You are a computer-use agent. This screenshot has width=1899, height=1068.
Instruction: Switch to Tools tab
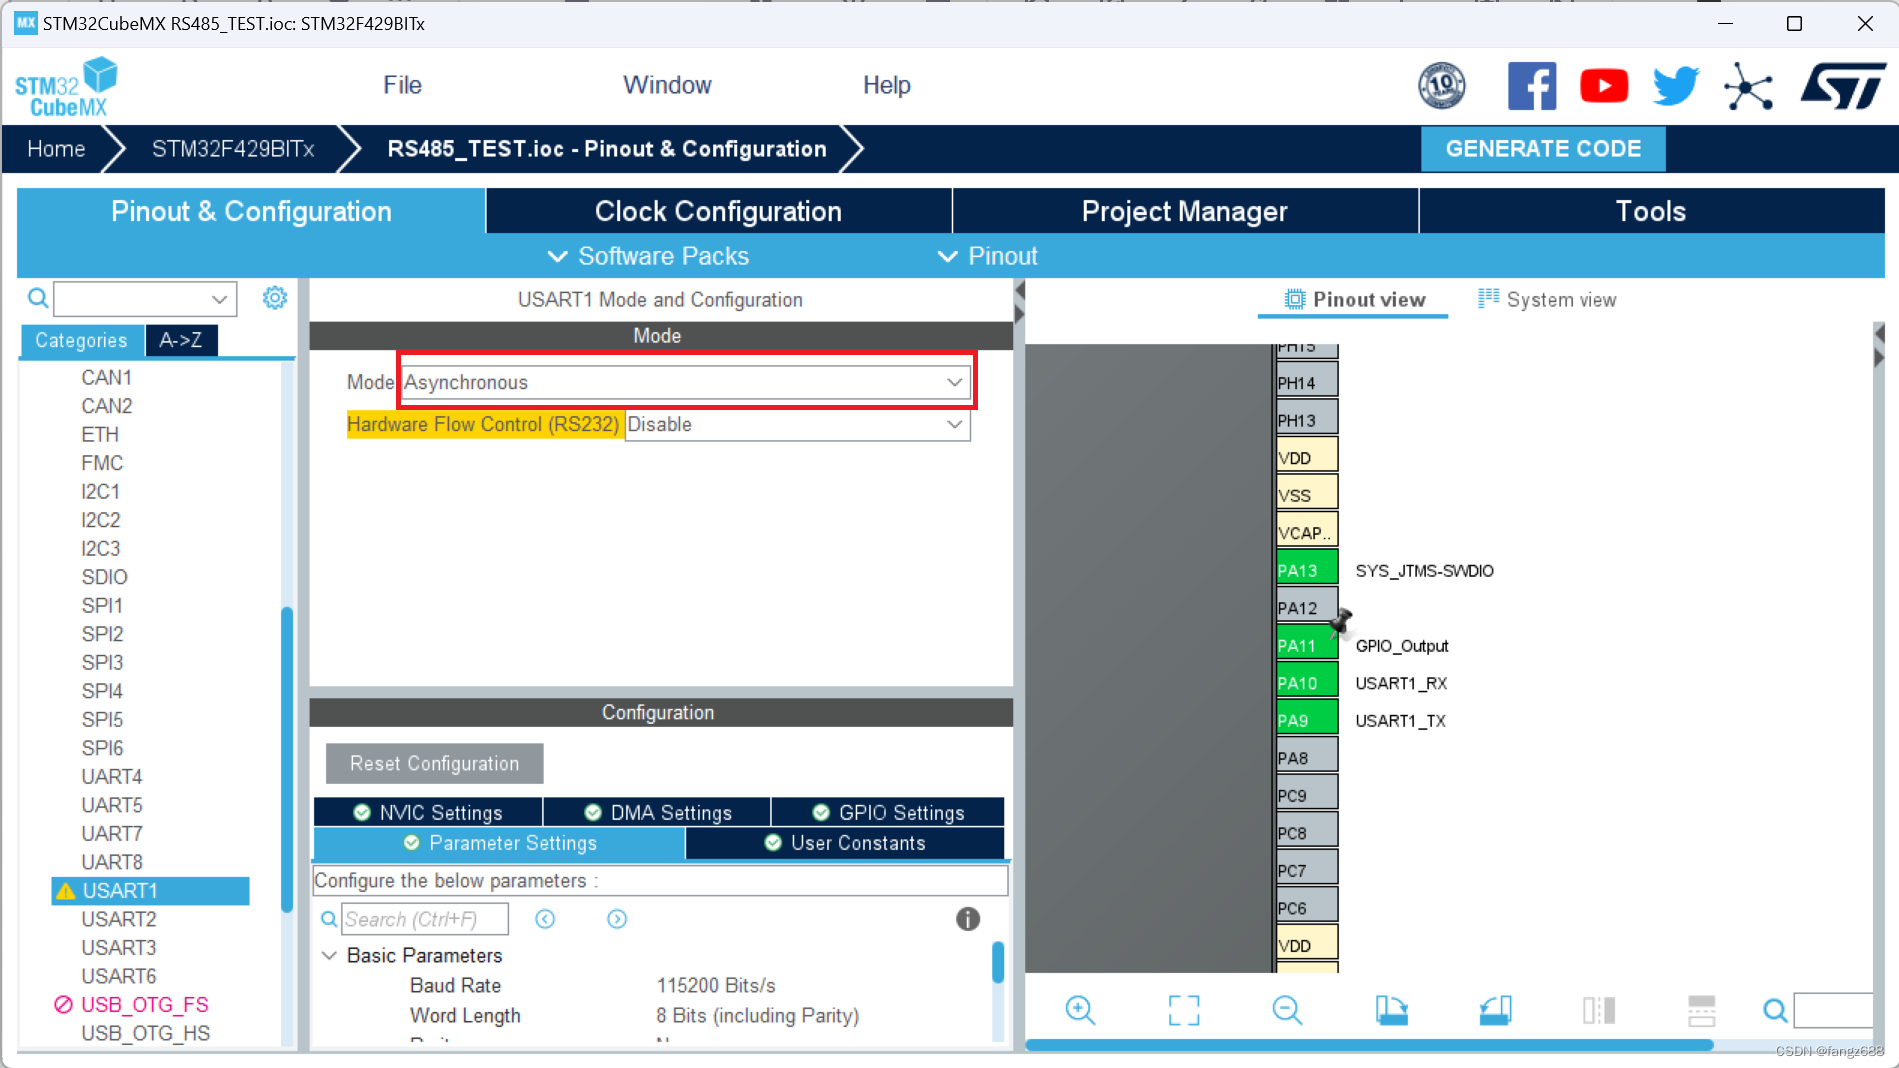pos(1651,211)
